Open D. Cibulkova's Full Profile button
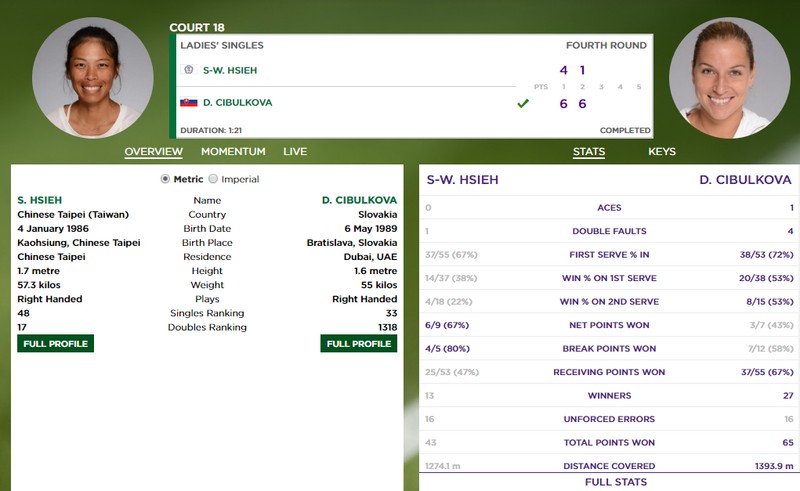The height and width of the screenshot is (491, 800). (x=359, y=343)
